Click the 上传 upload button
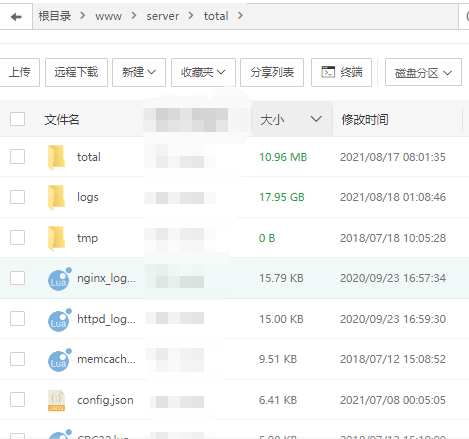 pyautogui.click(x=19, y=72)
